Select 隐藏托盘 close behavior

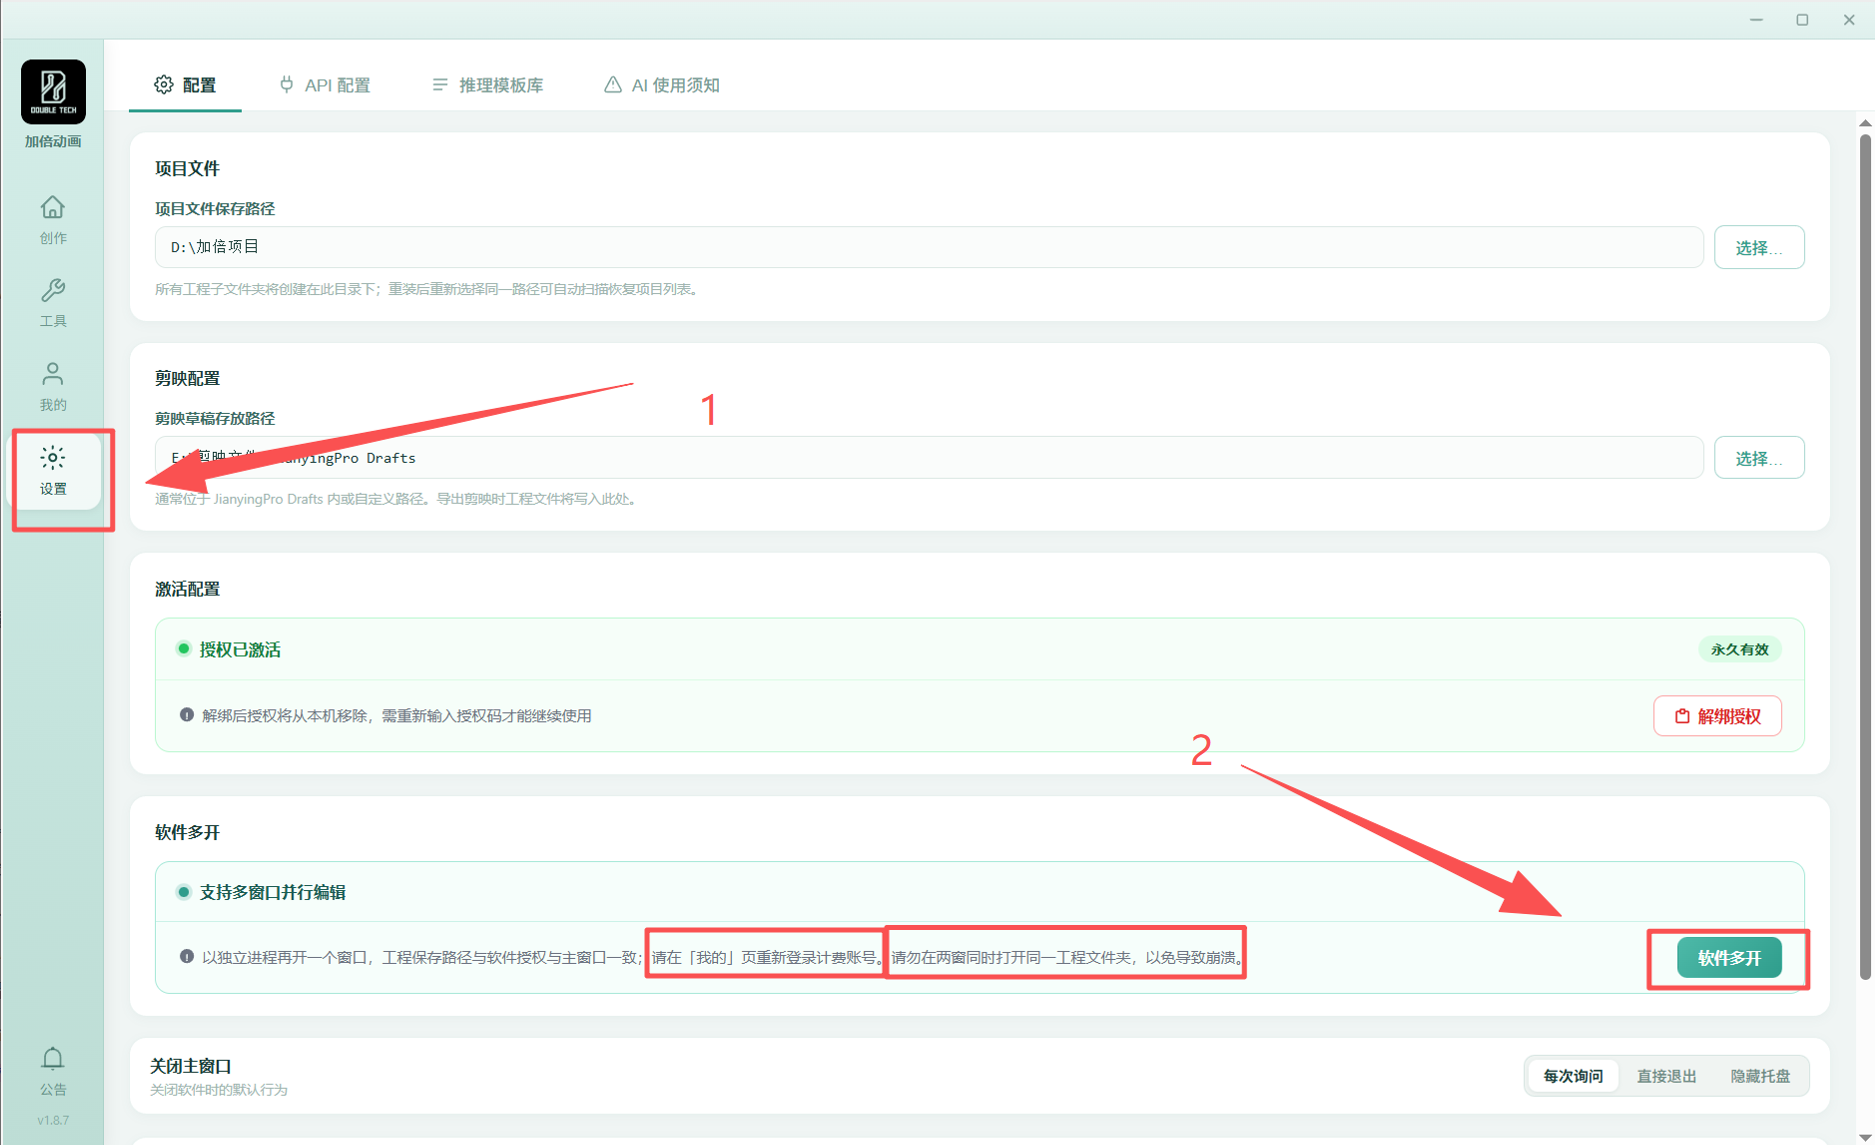coord(1760,1076)
